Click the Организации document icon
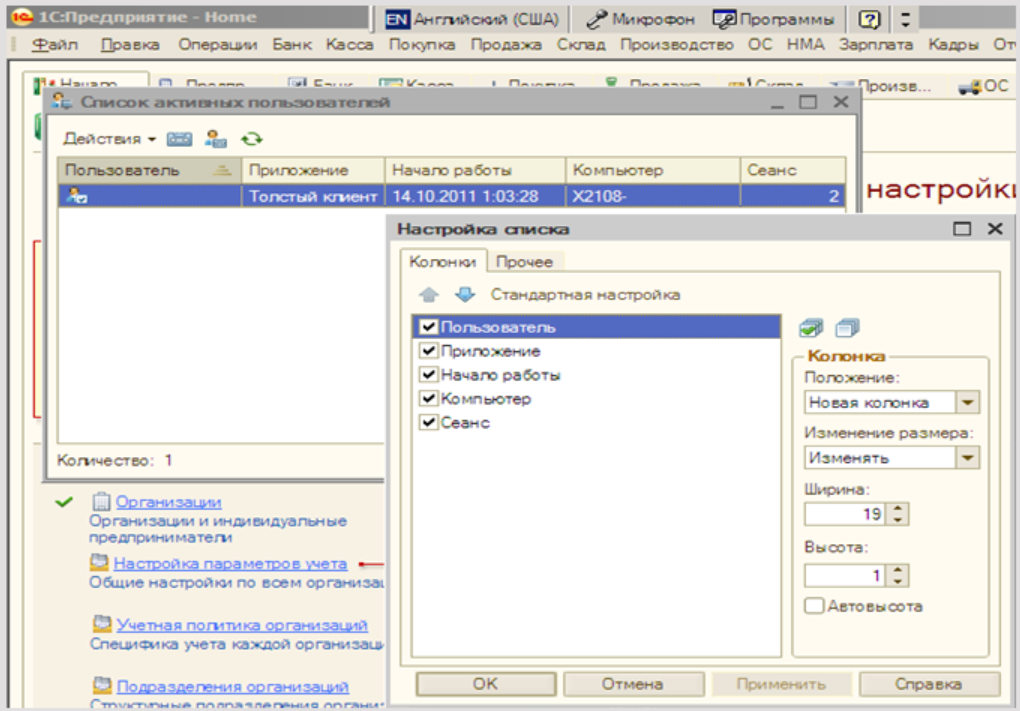 click(101, 502)
